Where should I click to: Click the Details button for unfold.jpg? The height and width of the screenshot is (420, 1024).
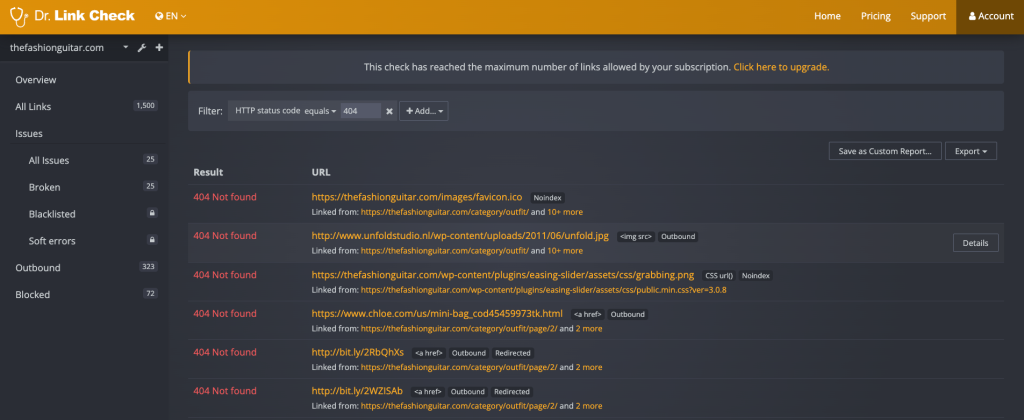click(x=974, y=243)
